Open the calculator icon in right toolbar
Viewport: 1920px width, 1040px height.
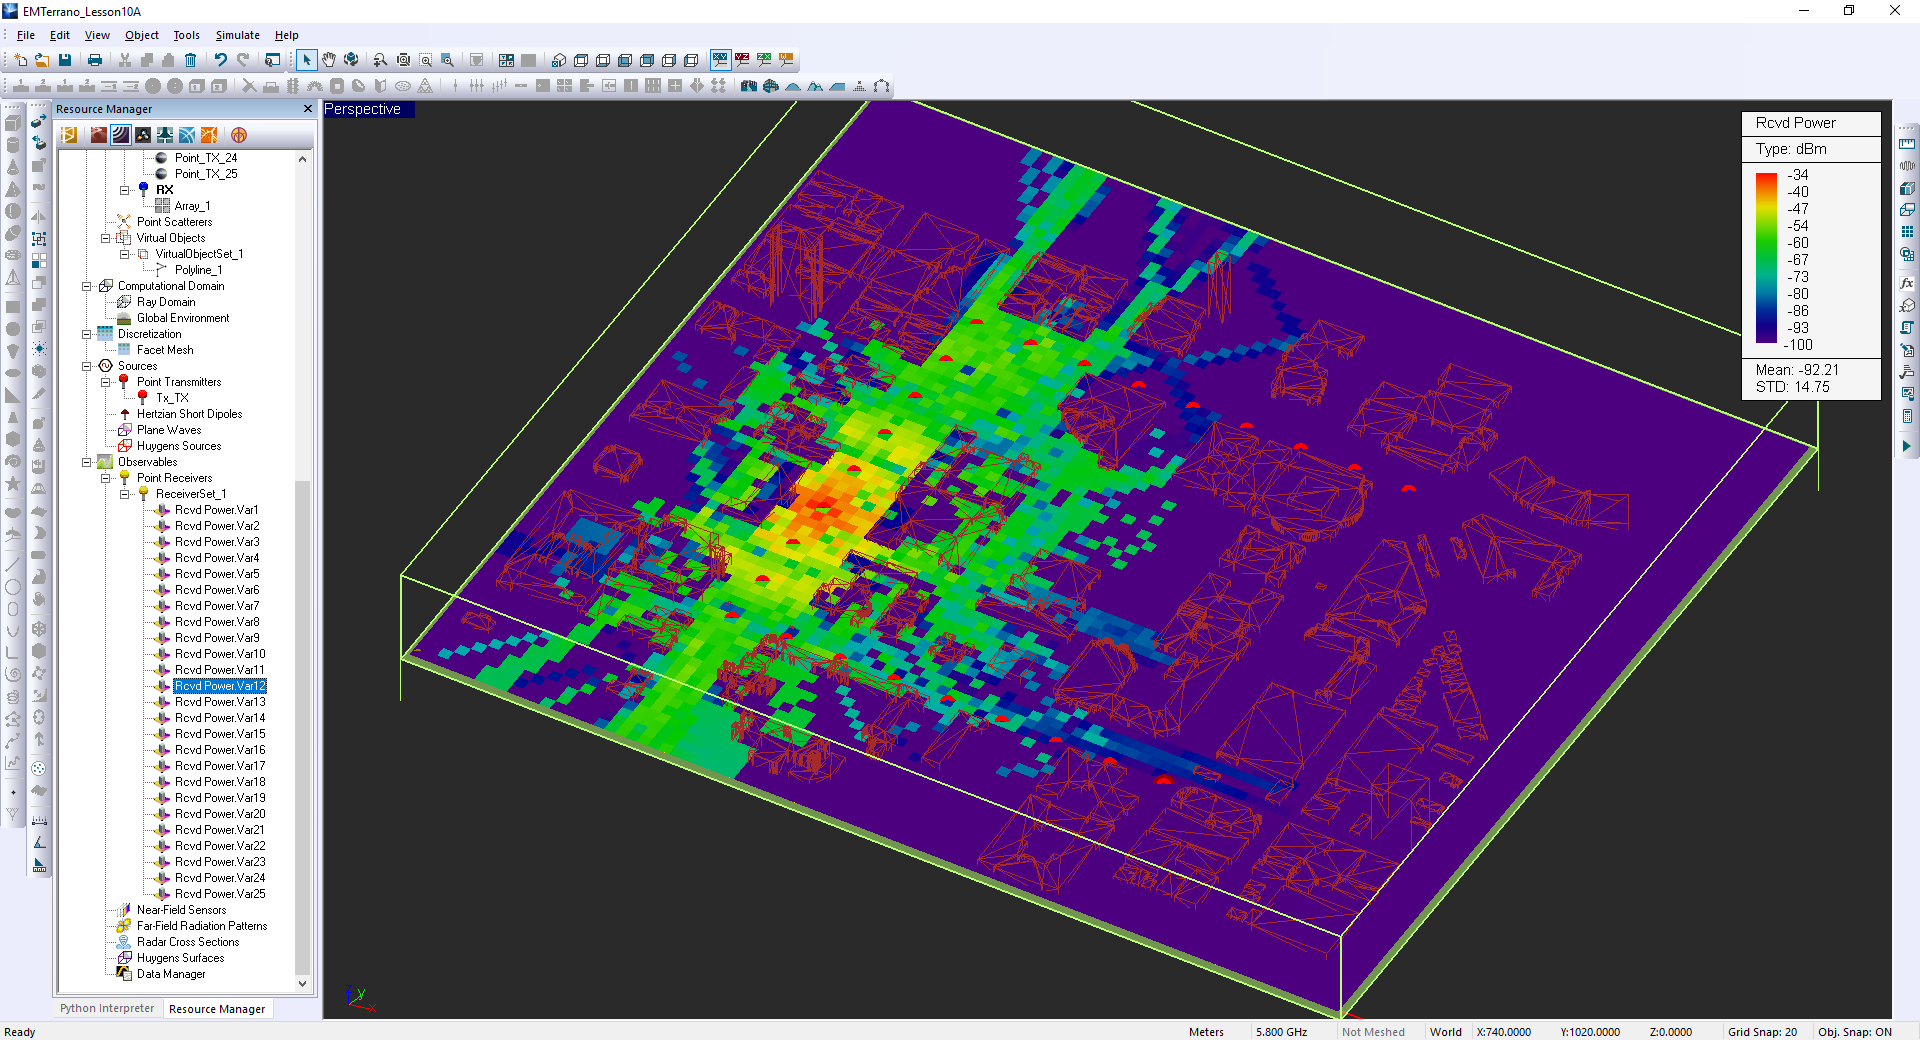pyautogui.click(x=1907, y=416)
